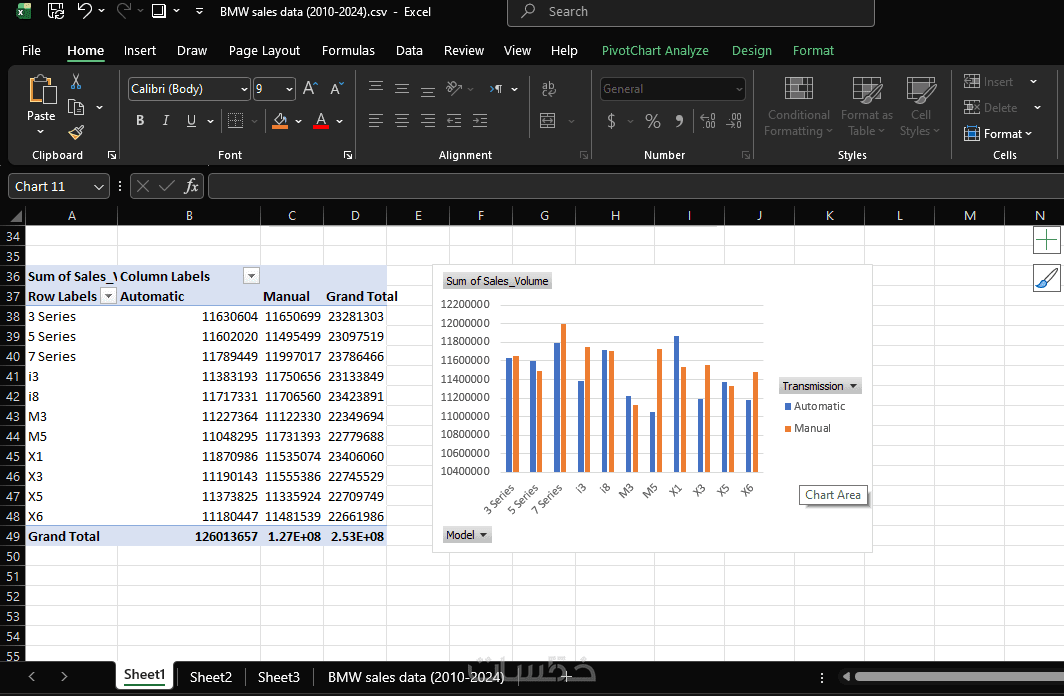1064x696 pixels.
Task: Click the Save icon in title bar
Action: pos(56,11)
